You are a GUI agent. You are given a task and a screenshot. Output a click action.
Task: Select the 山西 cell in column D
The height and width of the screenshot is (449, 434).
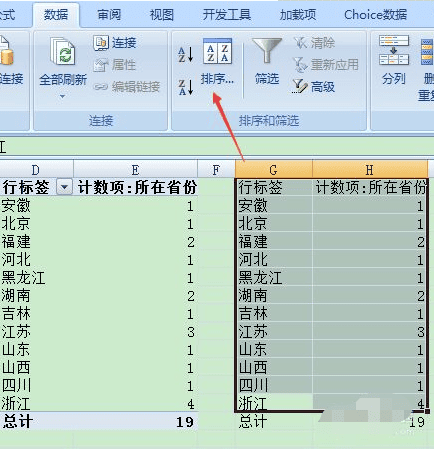point(37,367)
